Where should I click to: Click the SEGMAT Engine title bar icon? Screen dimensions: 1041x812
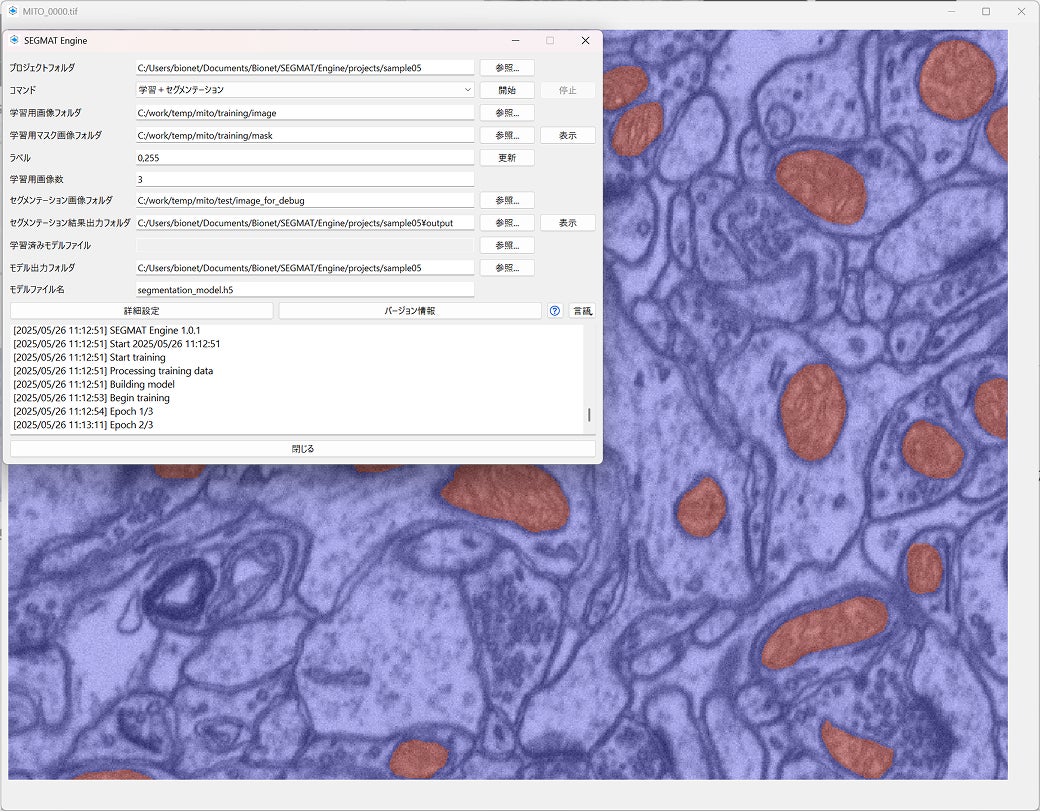[14, 41]
